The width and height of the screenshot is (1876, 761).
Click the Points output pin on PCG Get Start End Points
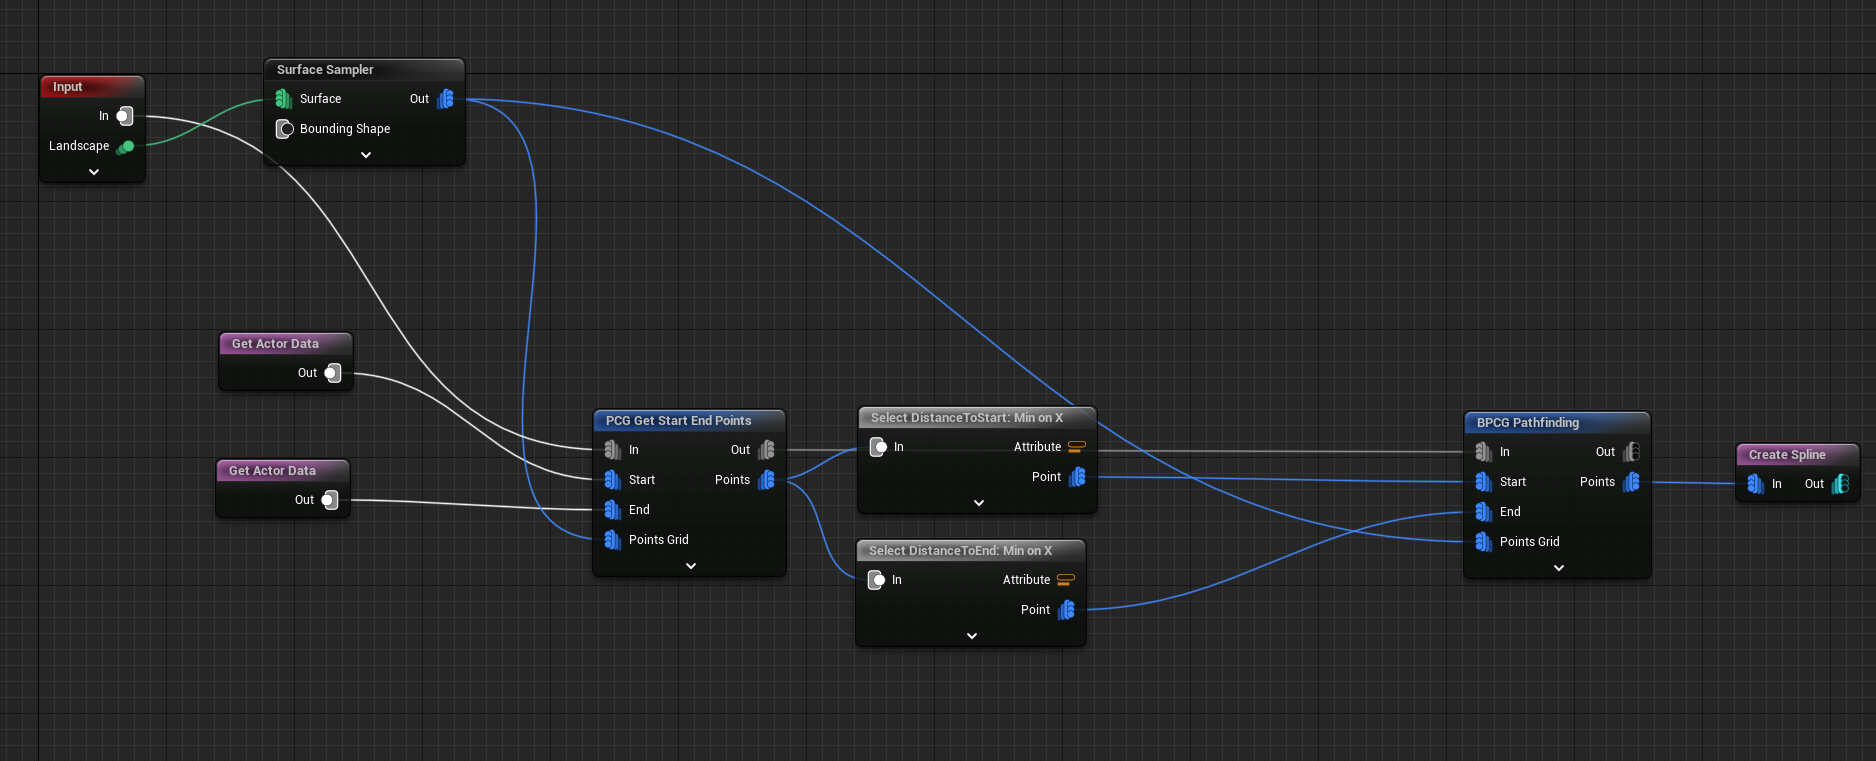[766, 480]
